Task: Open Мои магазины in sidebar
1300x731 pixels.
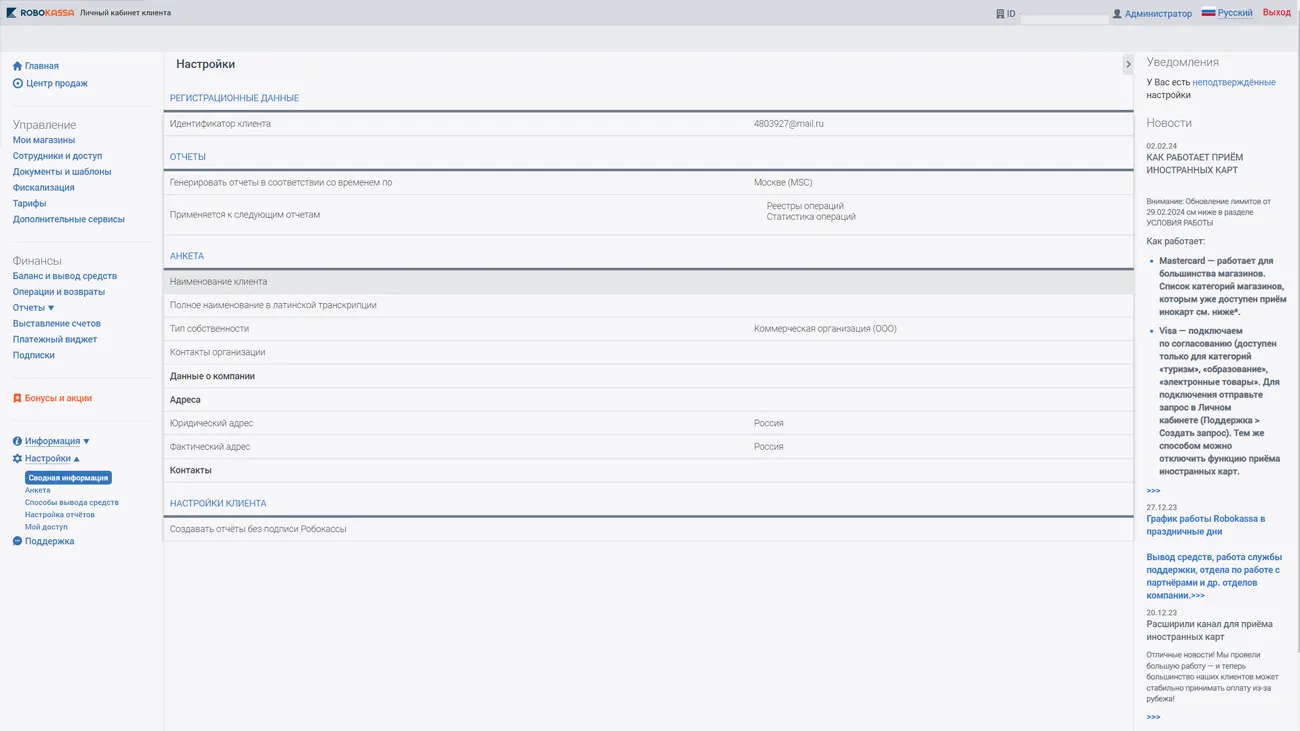Action: [x=43, y=140]
